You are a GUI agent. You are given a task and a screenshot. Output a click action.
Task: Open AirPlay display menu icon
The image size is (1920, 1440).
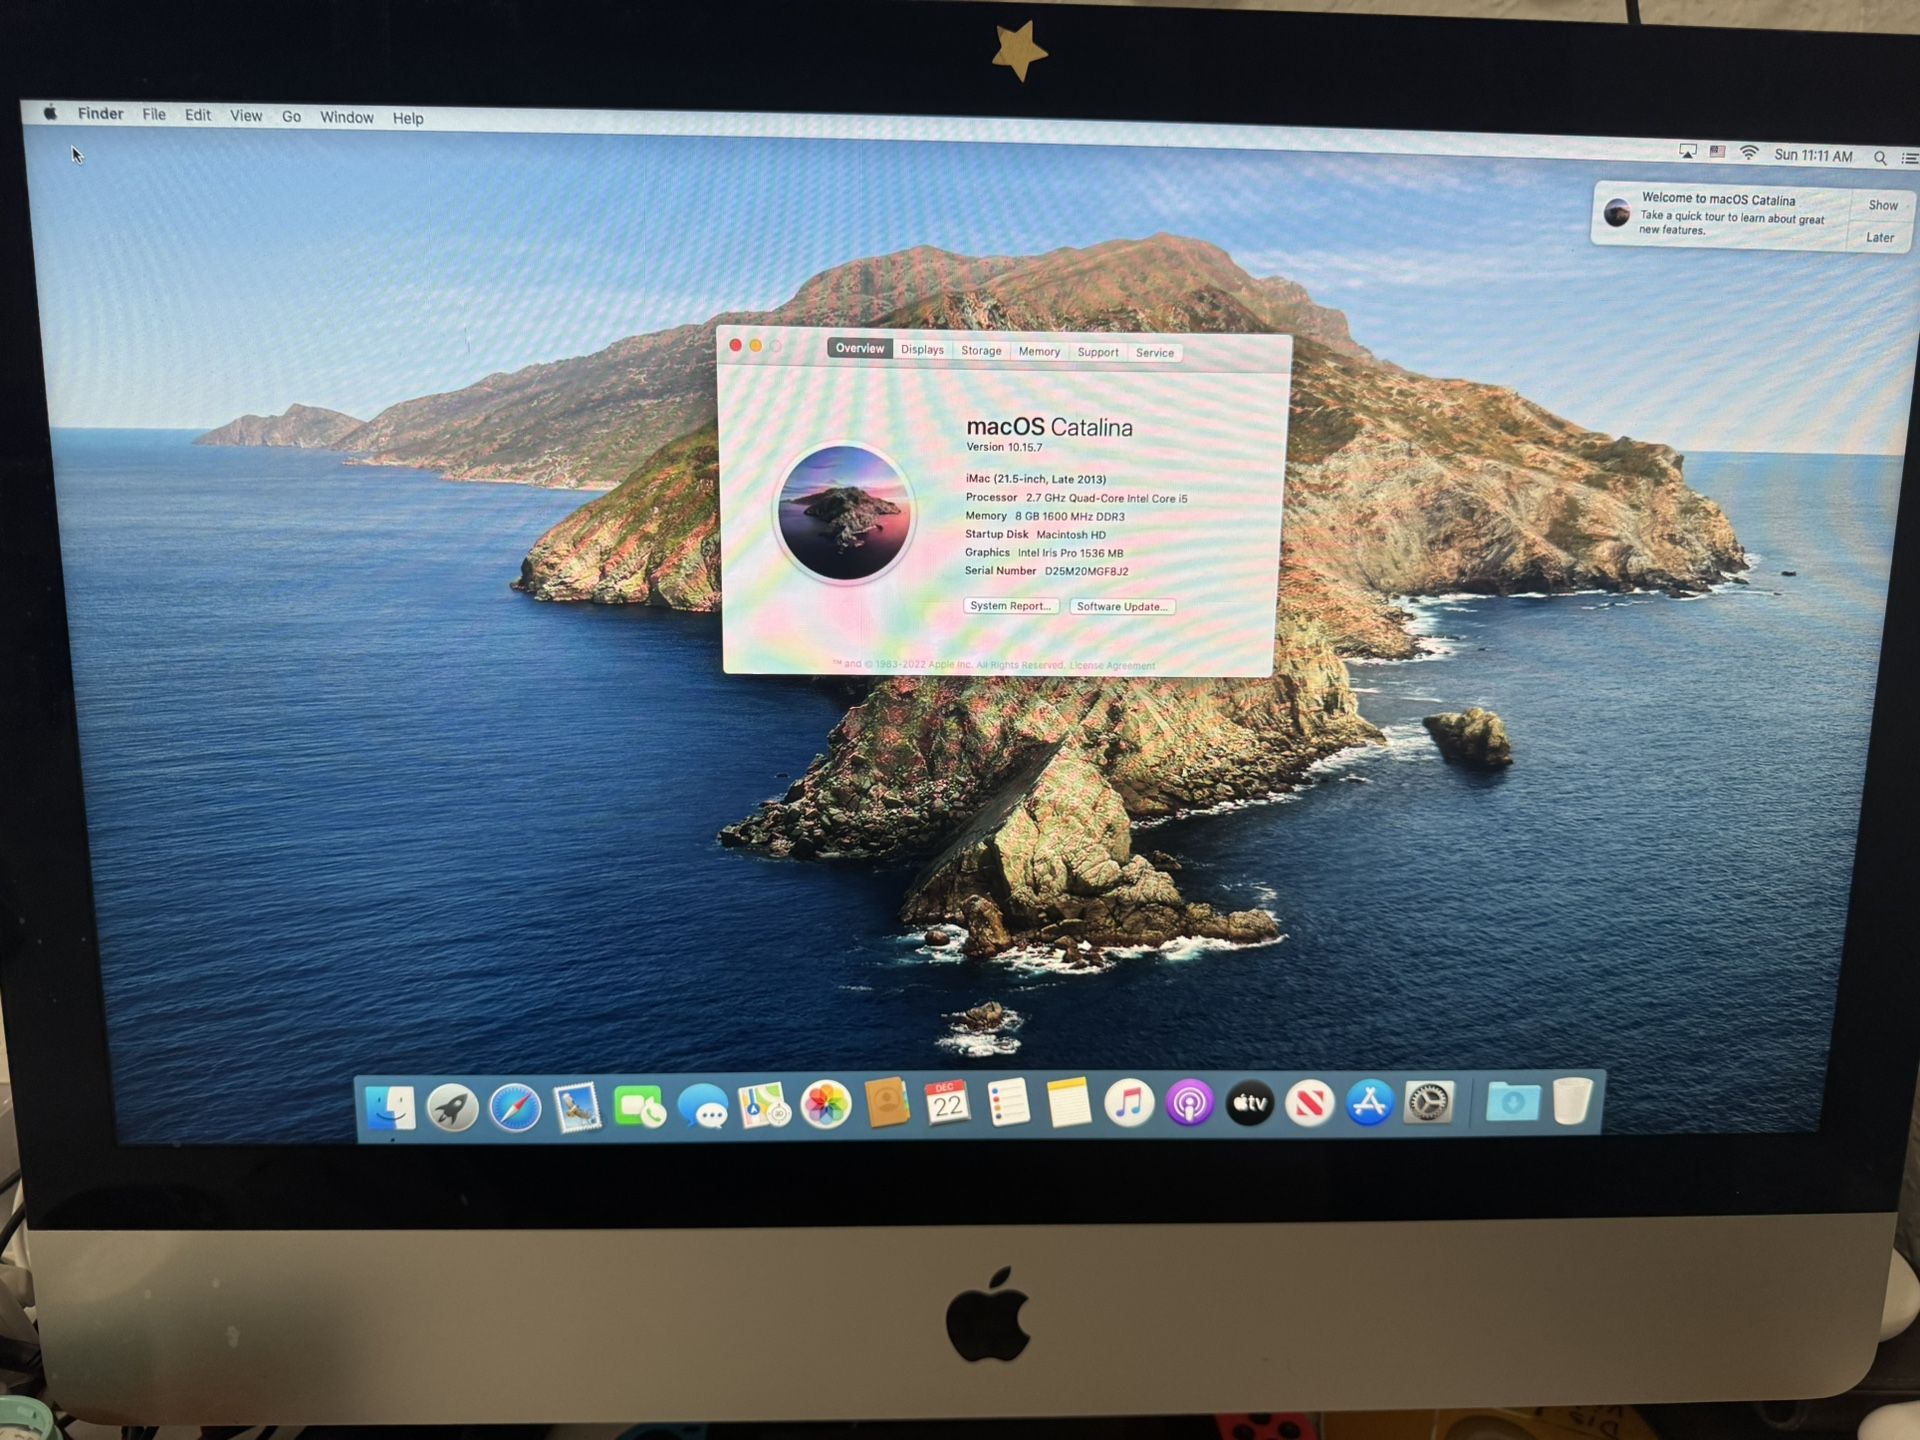click(1688, 151)
